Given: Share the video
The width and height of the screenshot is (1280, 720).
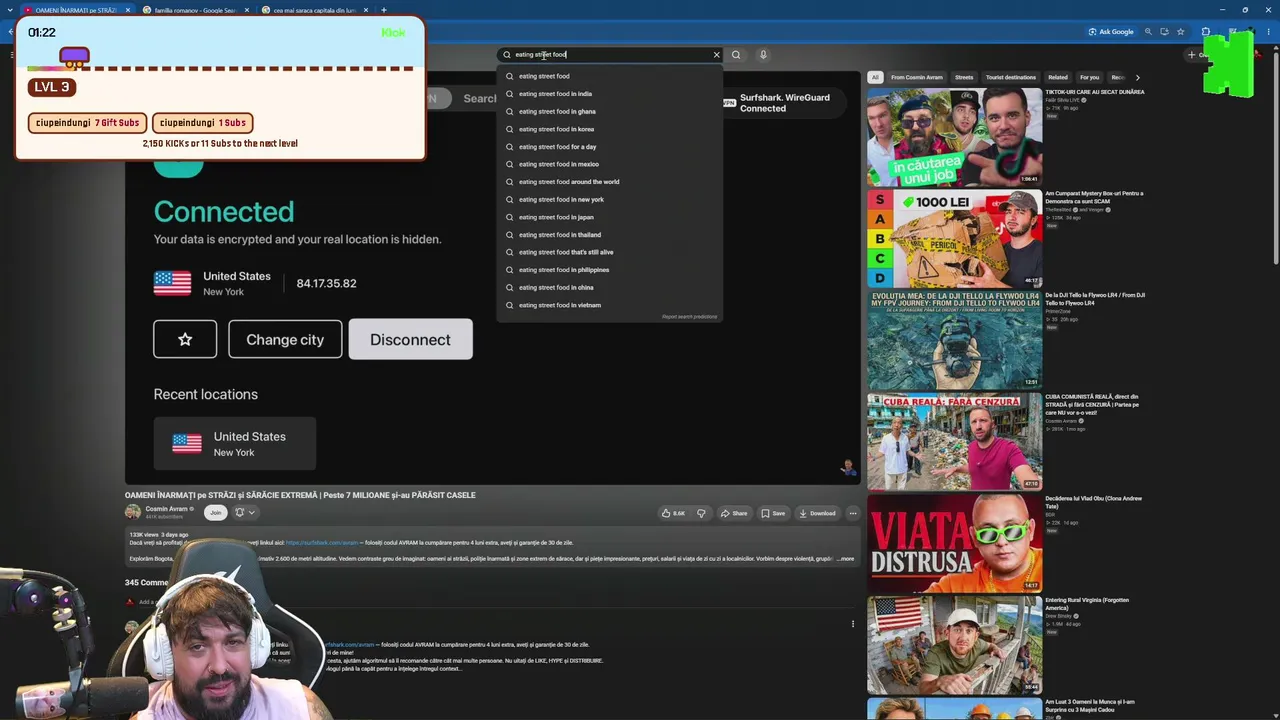Looking at the screenshot, I should (734, 513).
